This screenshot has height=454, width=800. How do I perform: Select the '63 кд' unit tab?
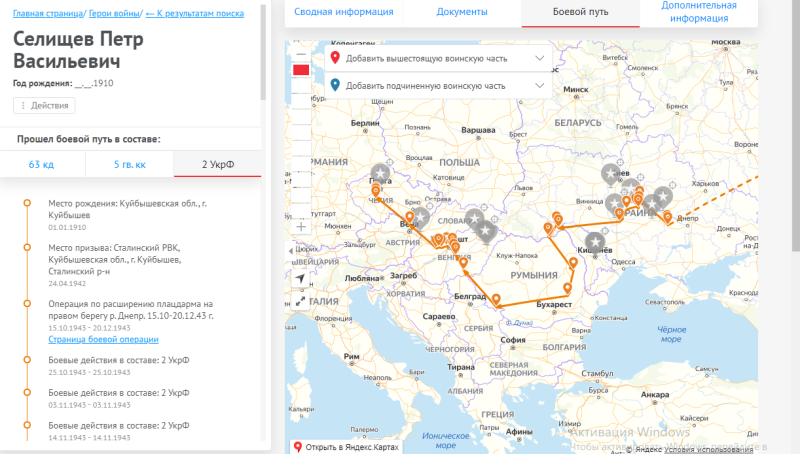click(x=42, y=163)
